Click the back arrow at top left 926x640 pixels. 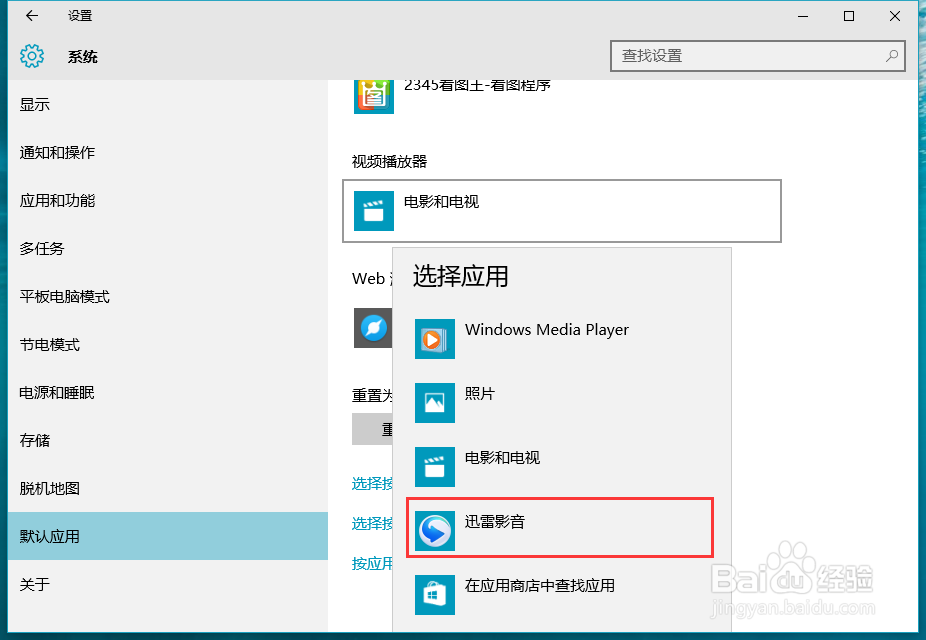[30, 16]
